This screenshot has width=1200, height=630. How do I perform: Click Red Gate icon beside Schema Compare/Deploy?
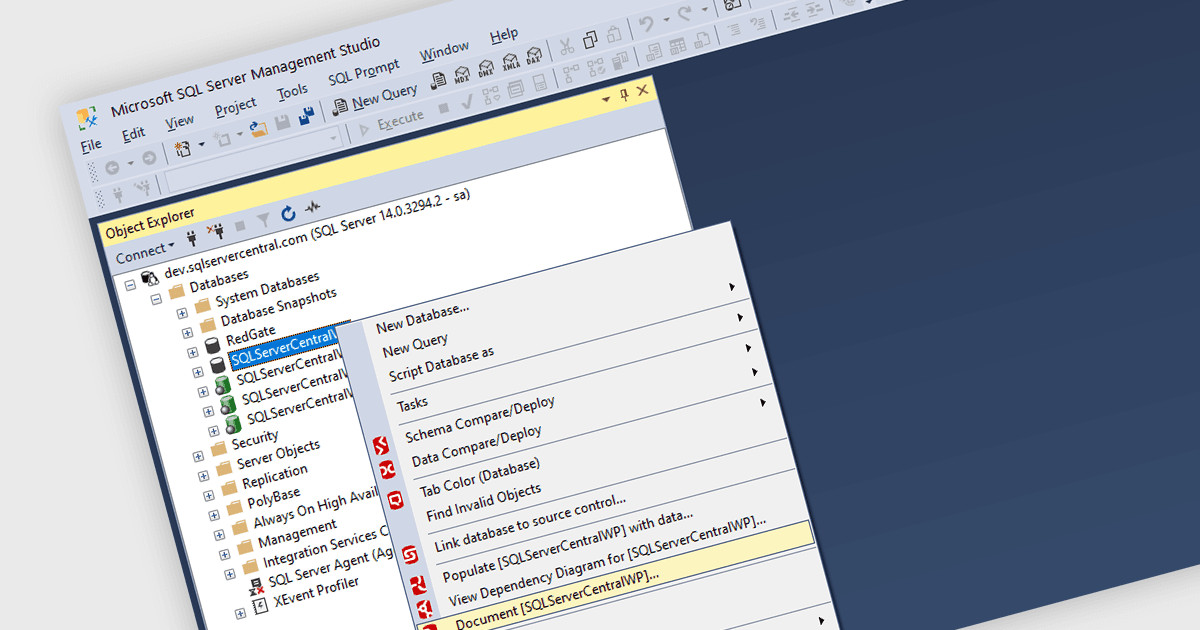pos(380,446)
